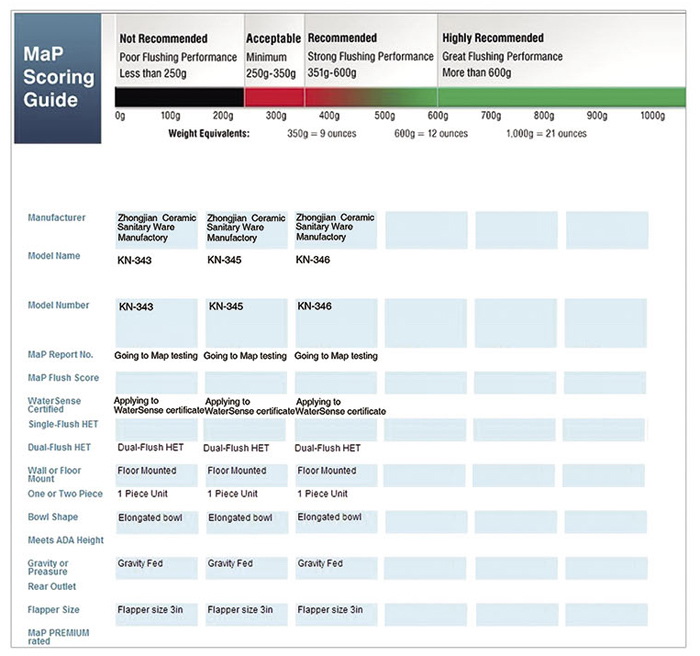Click the empty MaP Flush Score cell under KN-343
This screenshot has height=656, width=700.
(156, 383)
